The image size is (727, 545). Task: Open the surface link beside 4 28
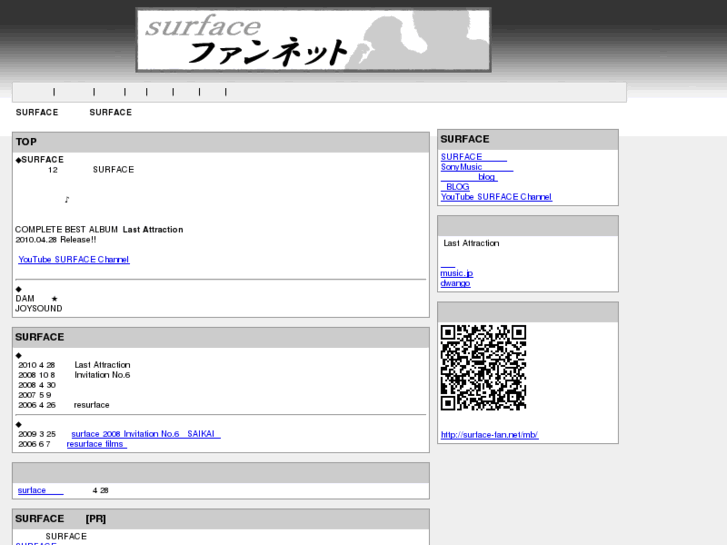(40, 490)
